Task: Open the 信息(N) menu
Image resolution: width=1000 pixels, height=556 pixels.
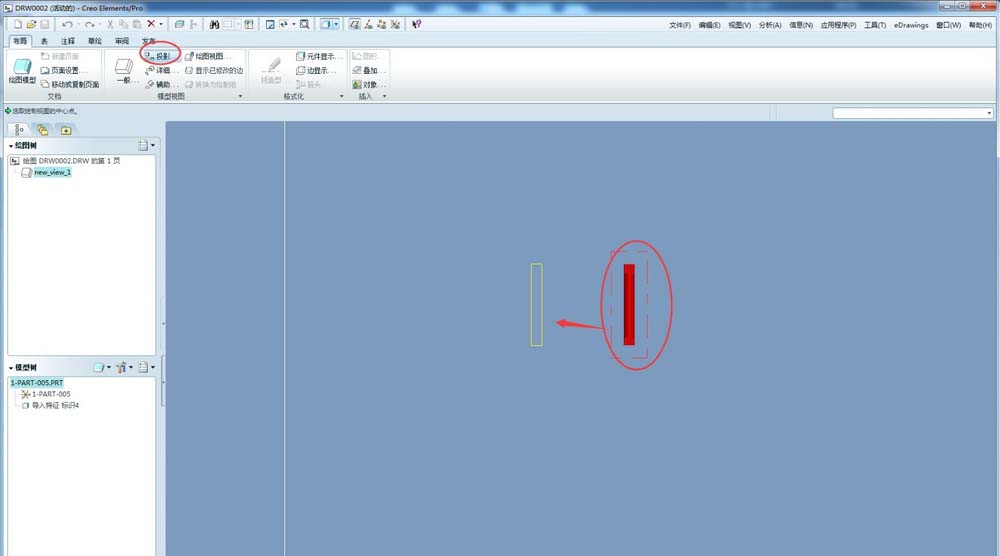Action: coord(801,25)
